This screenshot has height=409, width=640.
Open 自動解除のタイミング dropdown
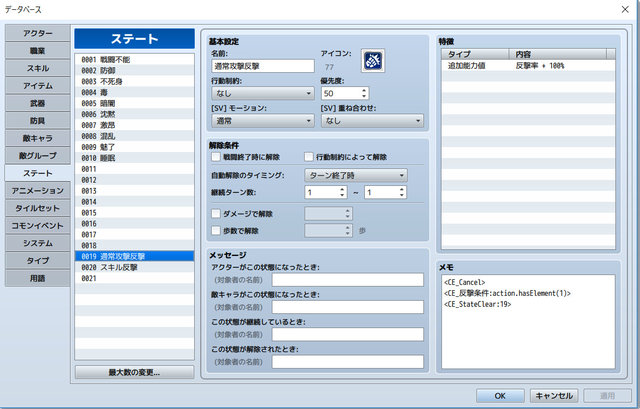(x=356, y=176)
